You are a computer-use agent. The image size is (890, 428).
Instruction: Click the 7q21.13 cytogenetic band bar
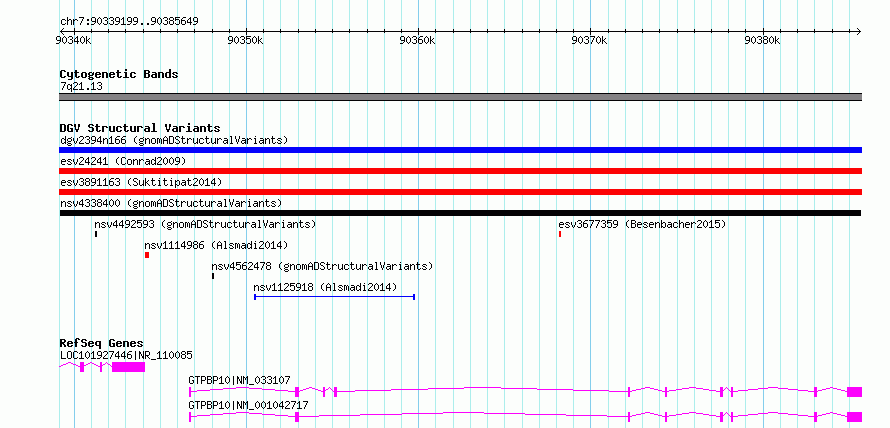click(460, 97)
